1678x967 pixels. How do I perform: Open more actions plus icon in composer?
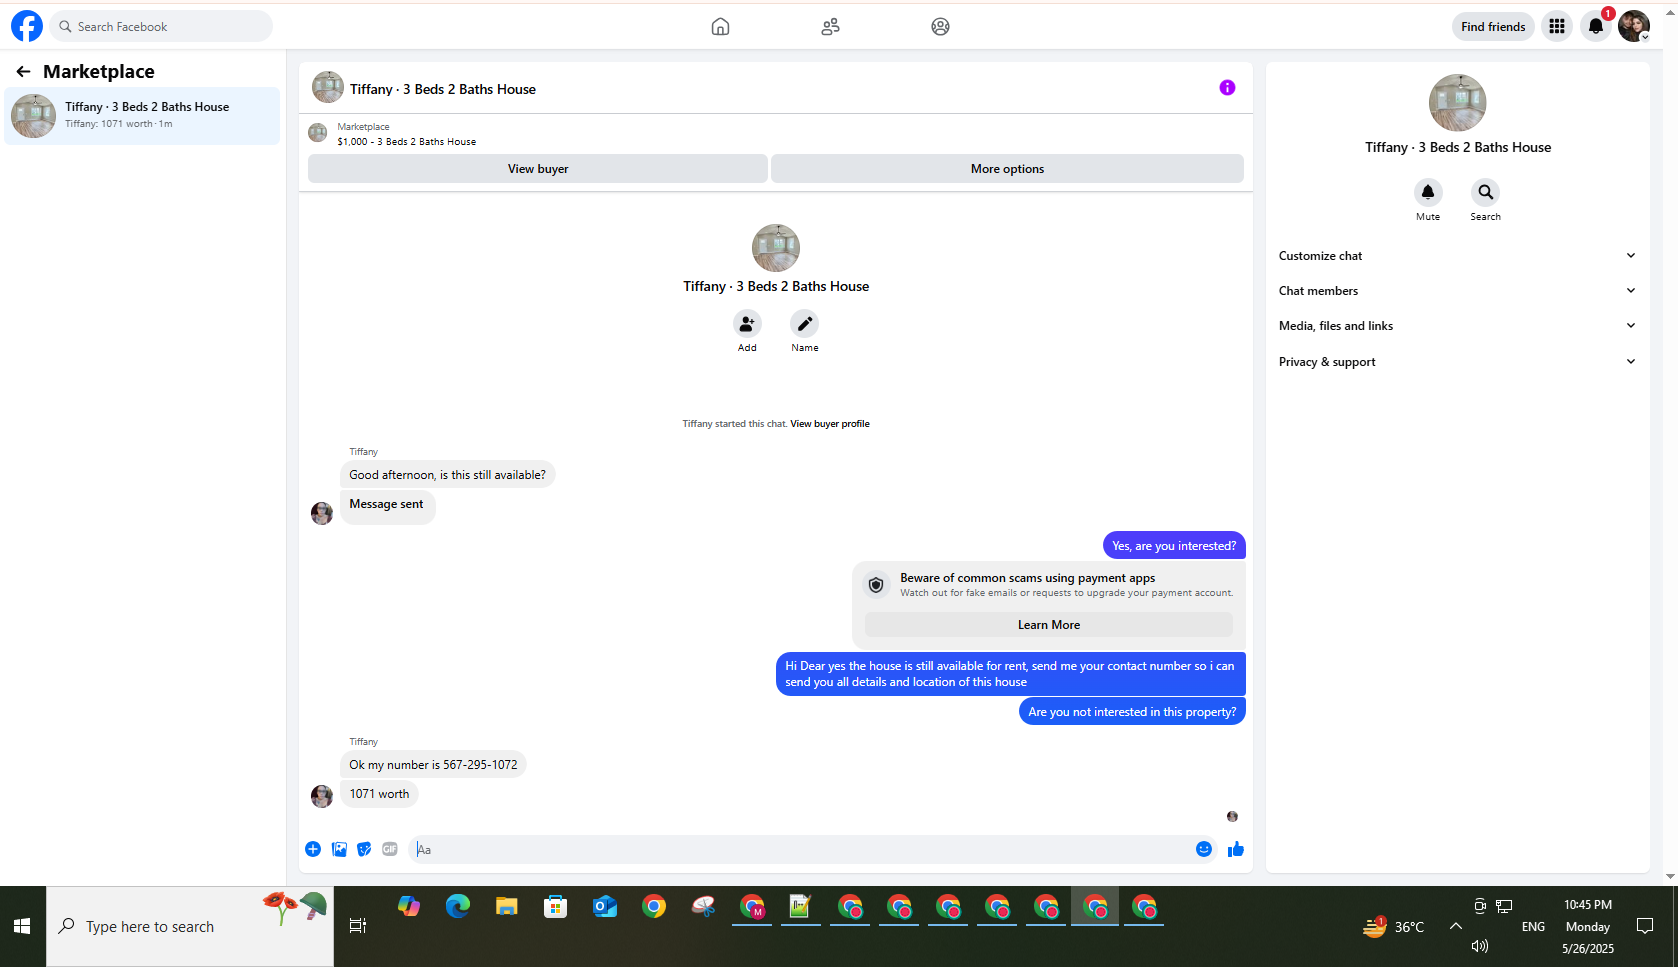tap(313, 849)
